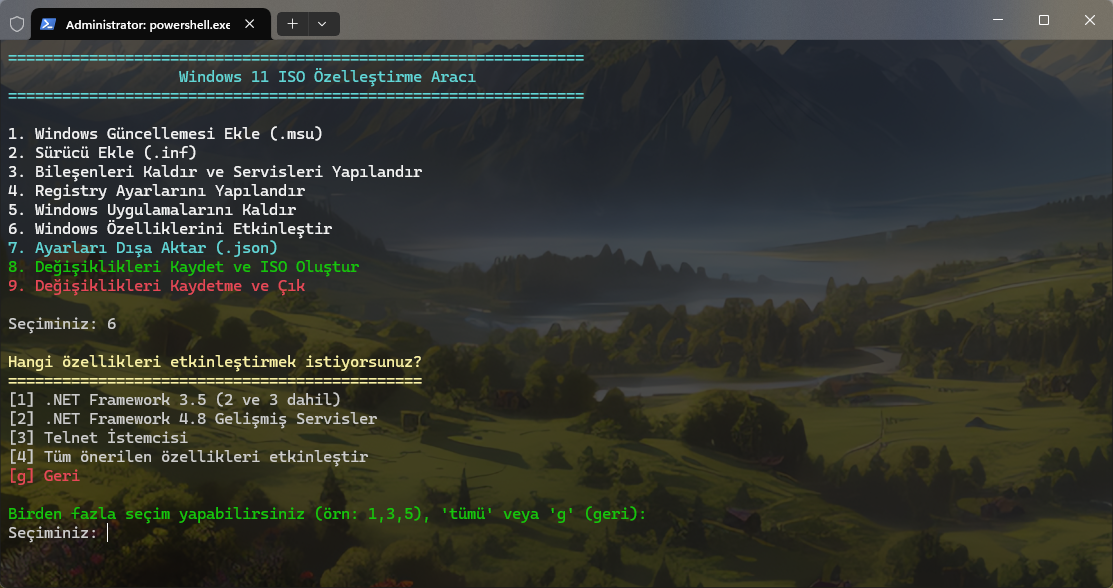Click line "1. Windows Güncellemesi Ekle (.msu)"
The width and height of the screenshot is (1113, 588).
[165, 134]
